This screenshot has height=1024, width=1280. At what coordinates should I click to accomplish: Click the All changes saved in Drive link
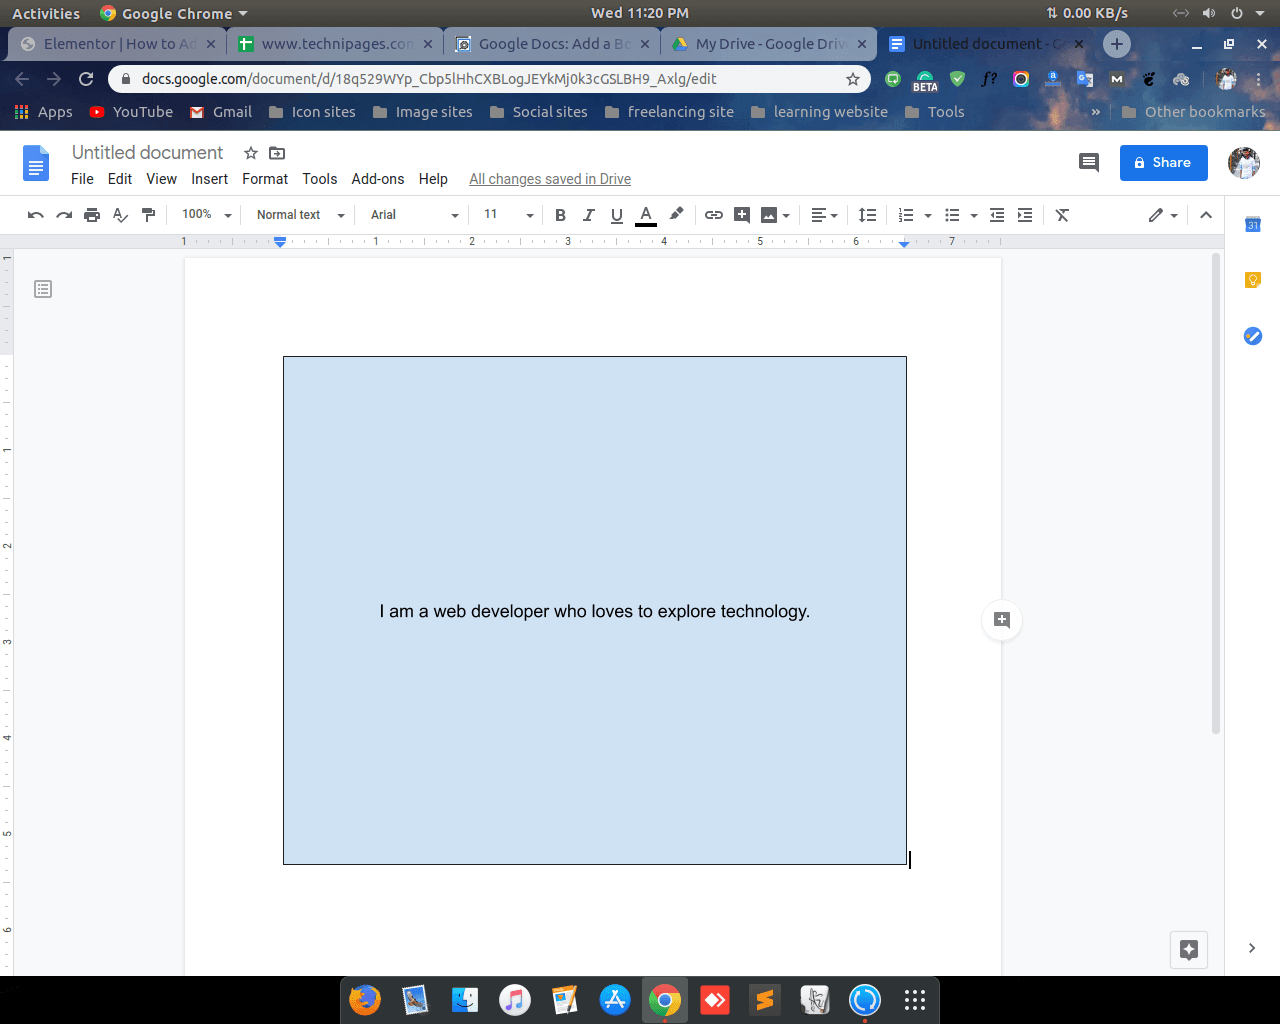(x=549, y=179)
